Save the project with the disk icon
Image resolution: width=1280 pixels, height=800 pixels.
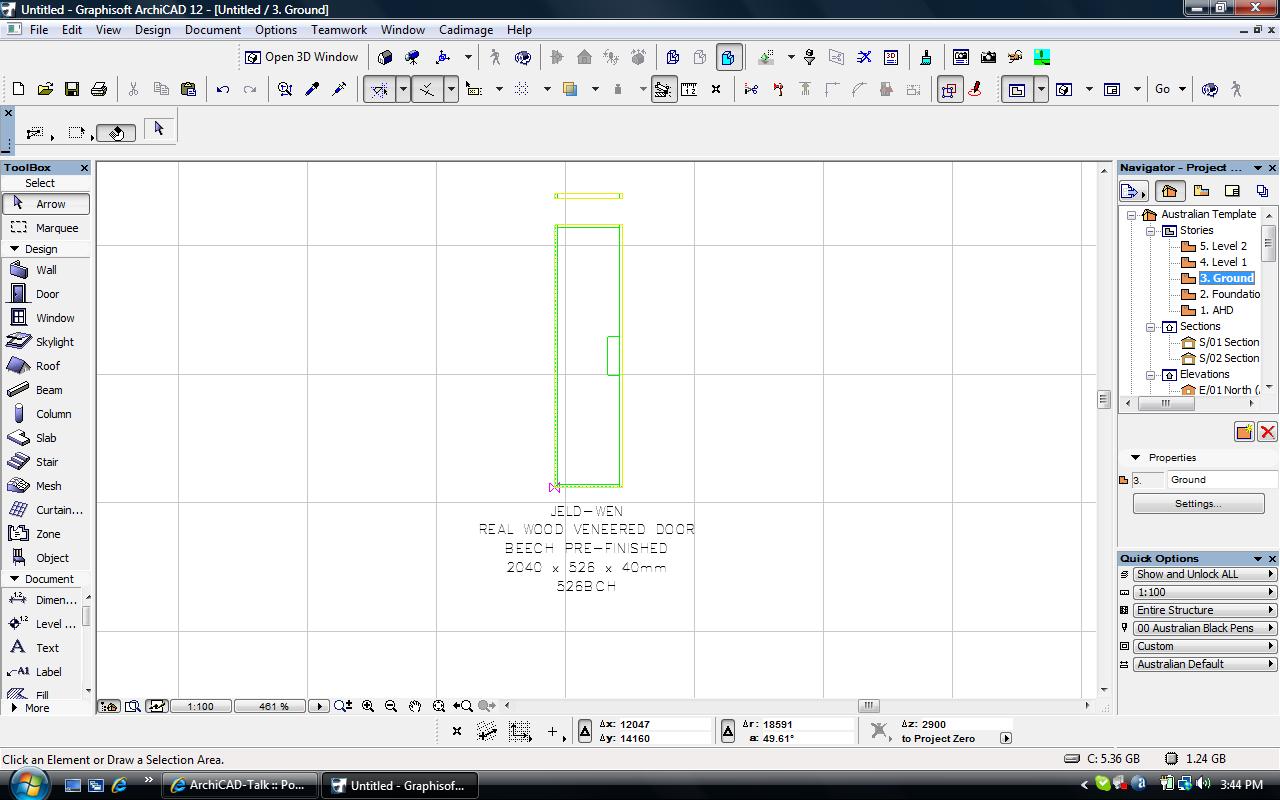click(72, 89)
